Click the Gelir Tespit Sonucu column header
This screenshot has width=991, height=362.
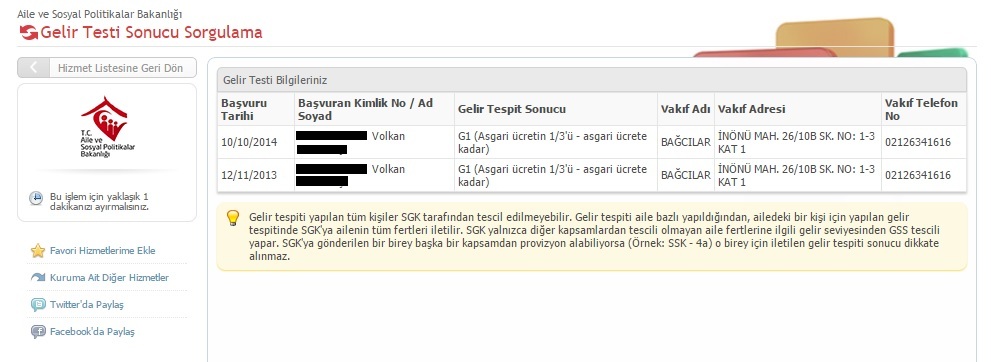tap(512, 109)
